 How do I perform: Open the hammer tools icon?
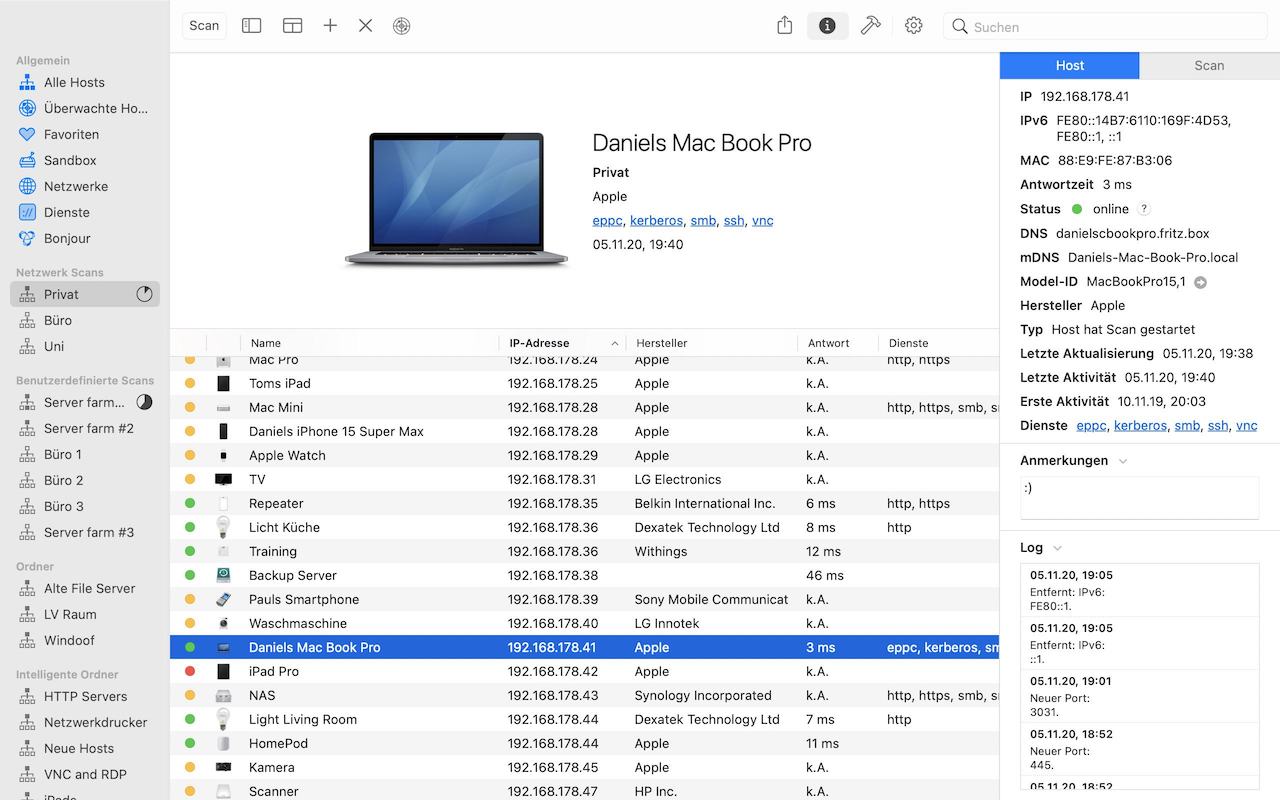pyautogui.click(x=870, y=26)
